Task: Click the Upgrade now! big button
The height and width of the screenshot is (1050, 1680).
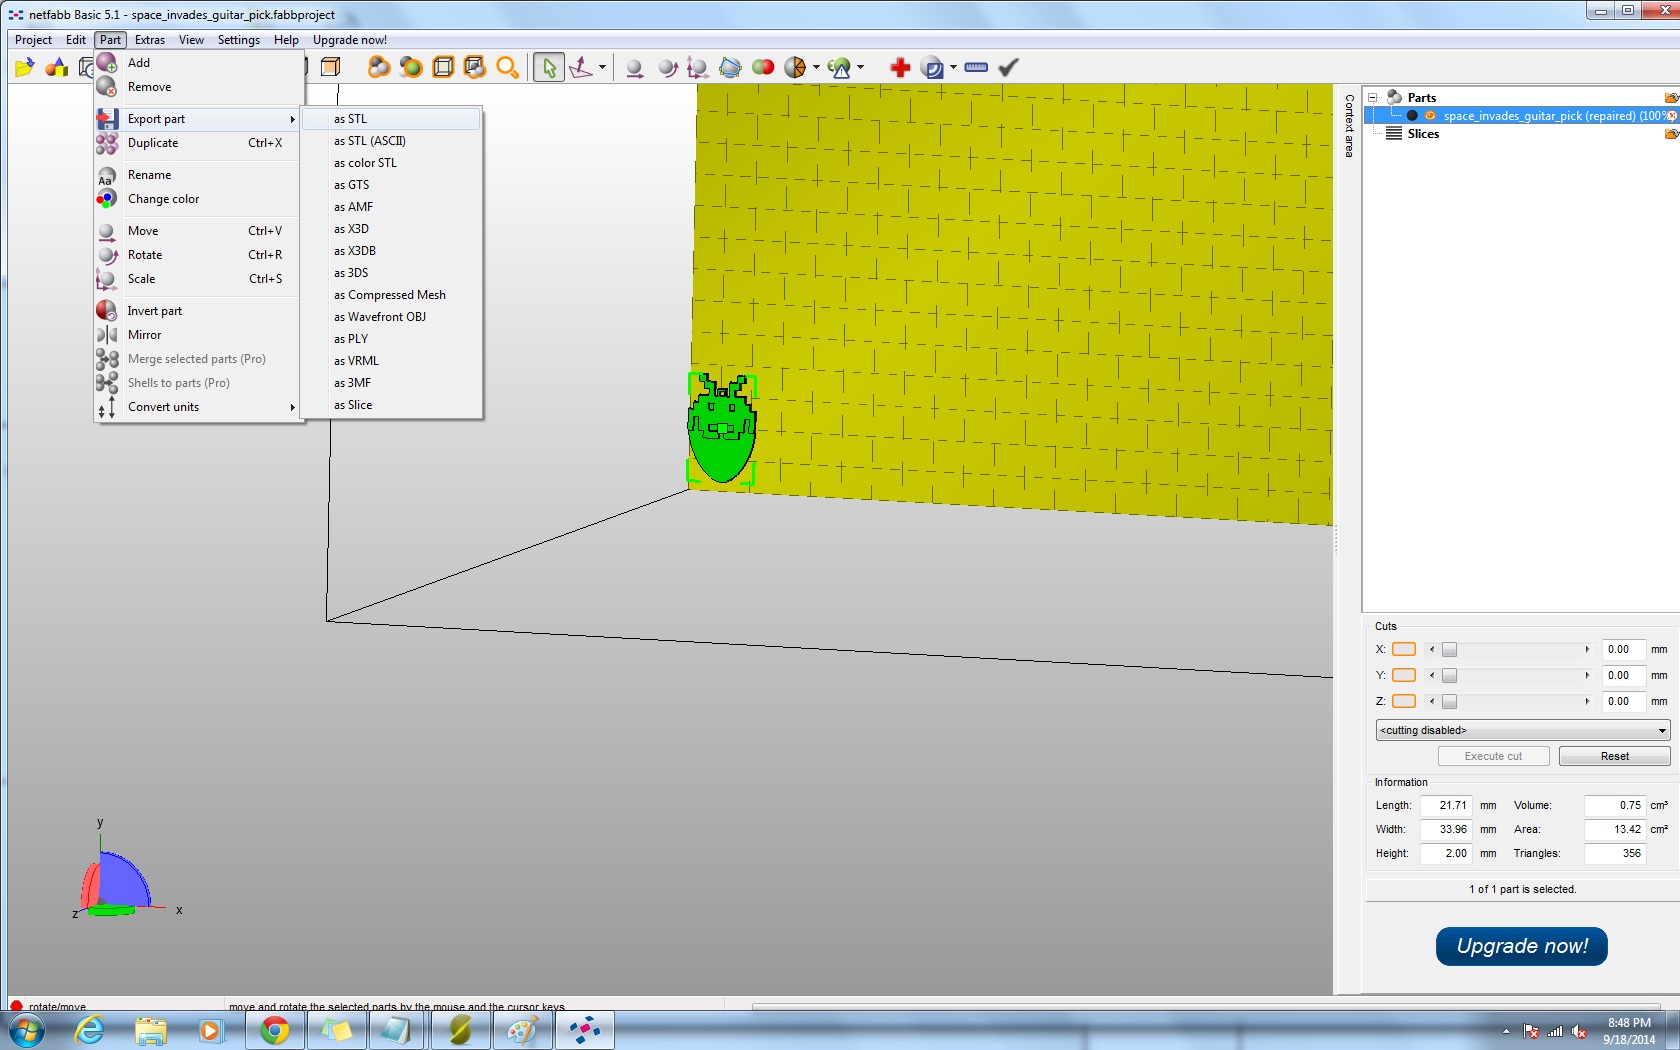Action: 1521,946
